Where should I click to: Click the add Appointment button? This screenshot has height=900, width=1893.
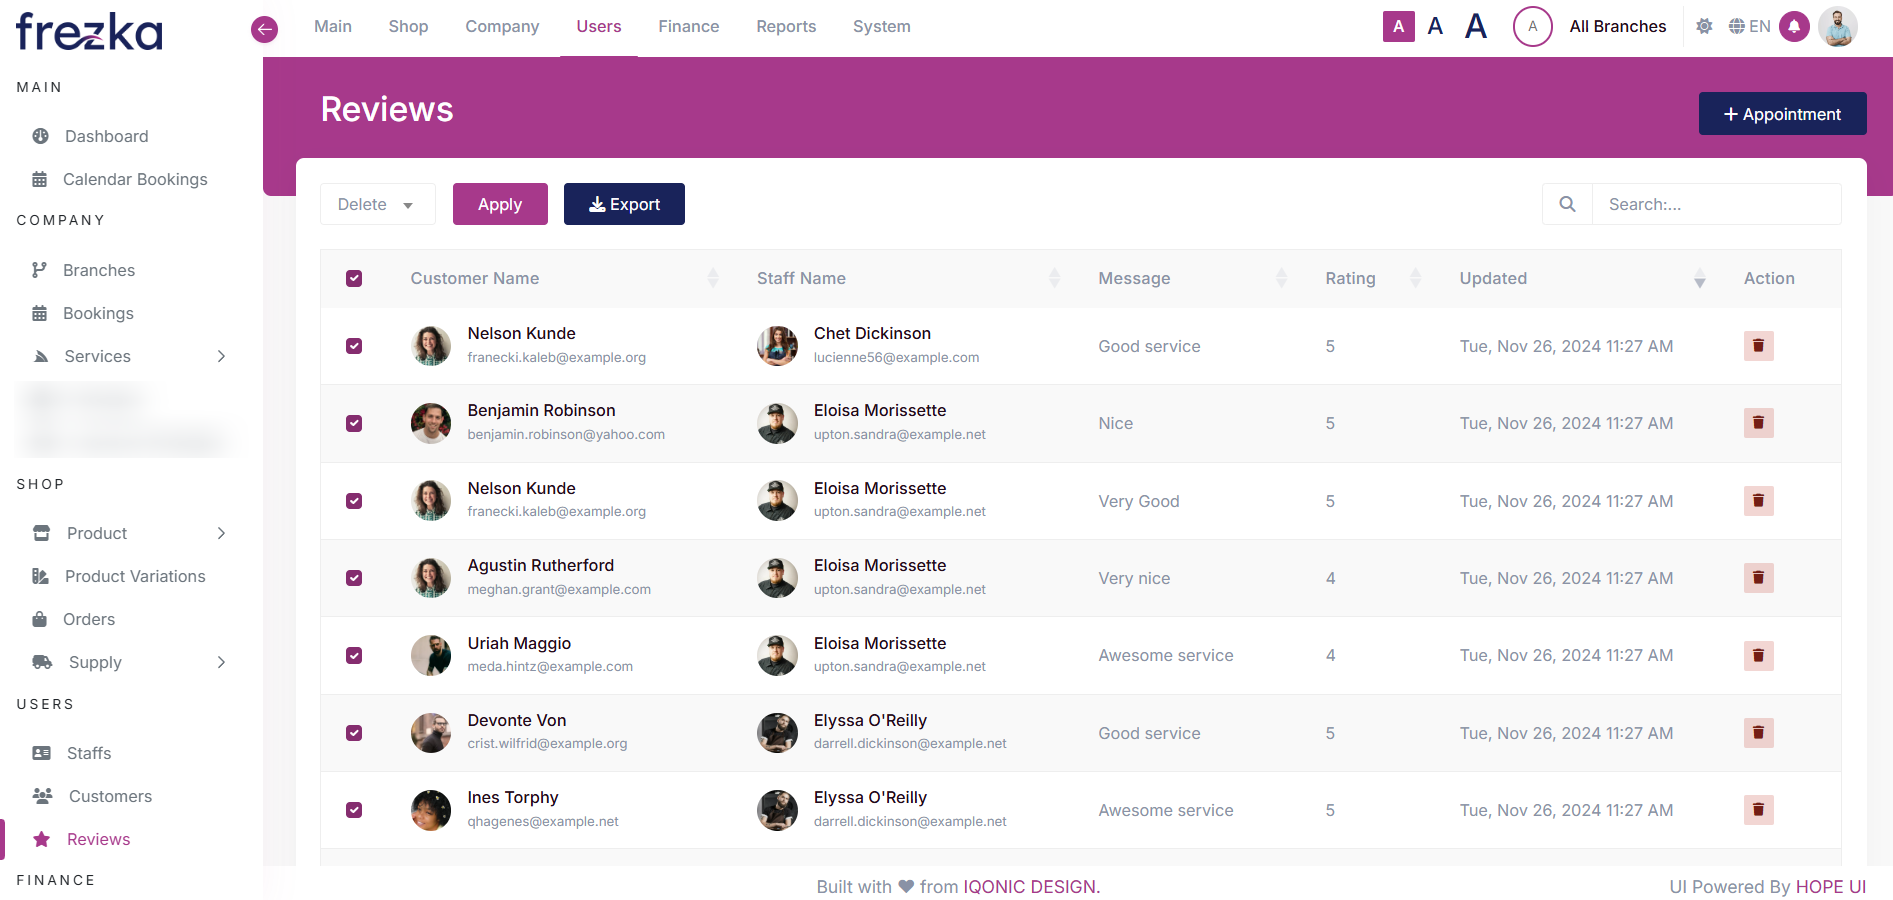pos(1782,114)
